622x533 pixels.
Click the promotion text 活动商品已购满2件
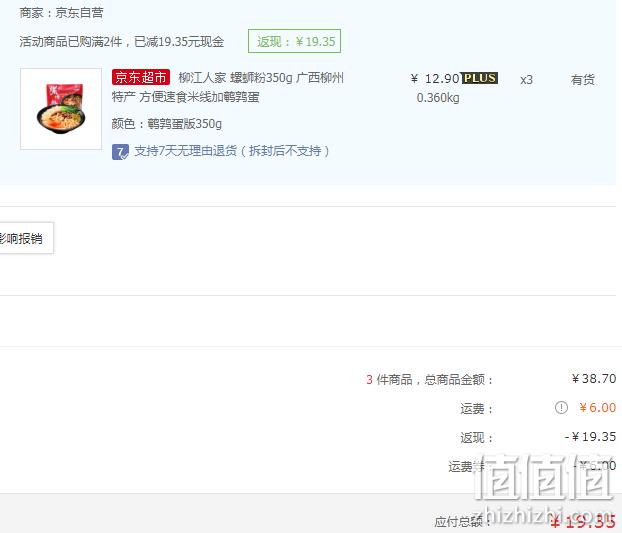pos(71,41)
